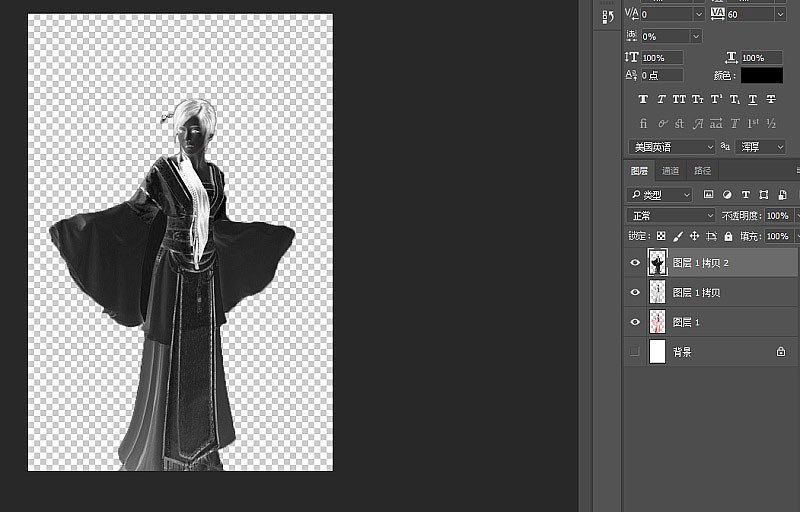Expand the 美国英语 language dropdown
The height and width of the screenshot is (512, 800).
(670, 147)
